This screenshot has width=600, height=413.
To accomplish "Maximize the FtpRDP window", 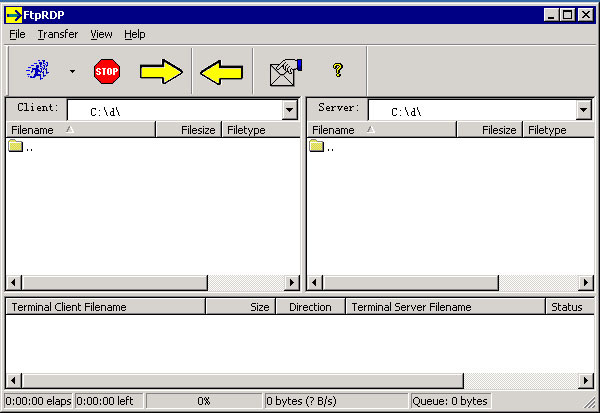I will (568, 15).
